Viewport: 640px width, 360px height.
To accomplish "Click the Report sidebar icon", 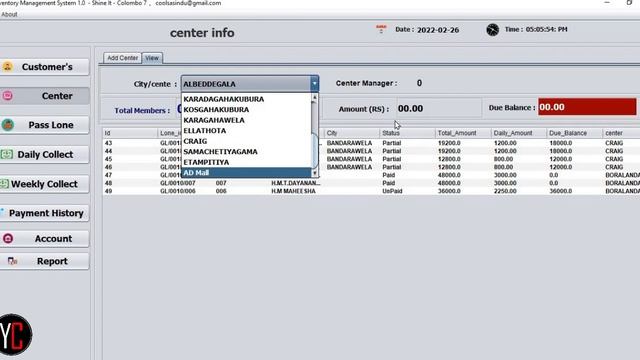I will [12, 261].
